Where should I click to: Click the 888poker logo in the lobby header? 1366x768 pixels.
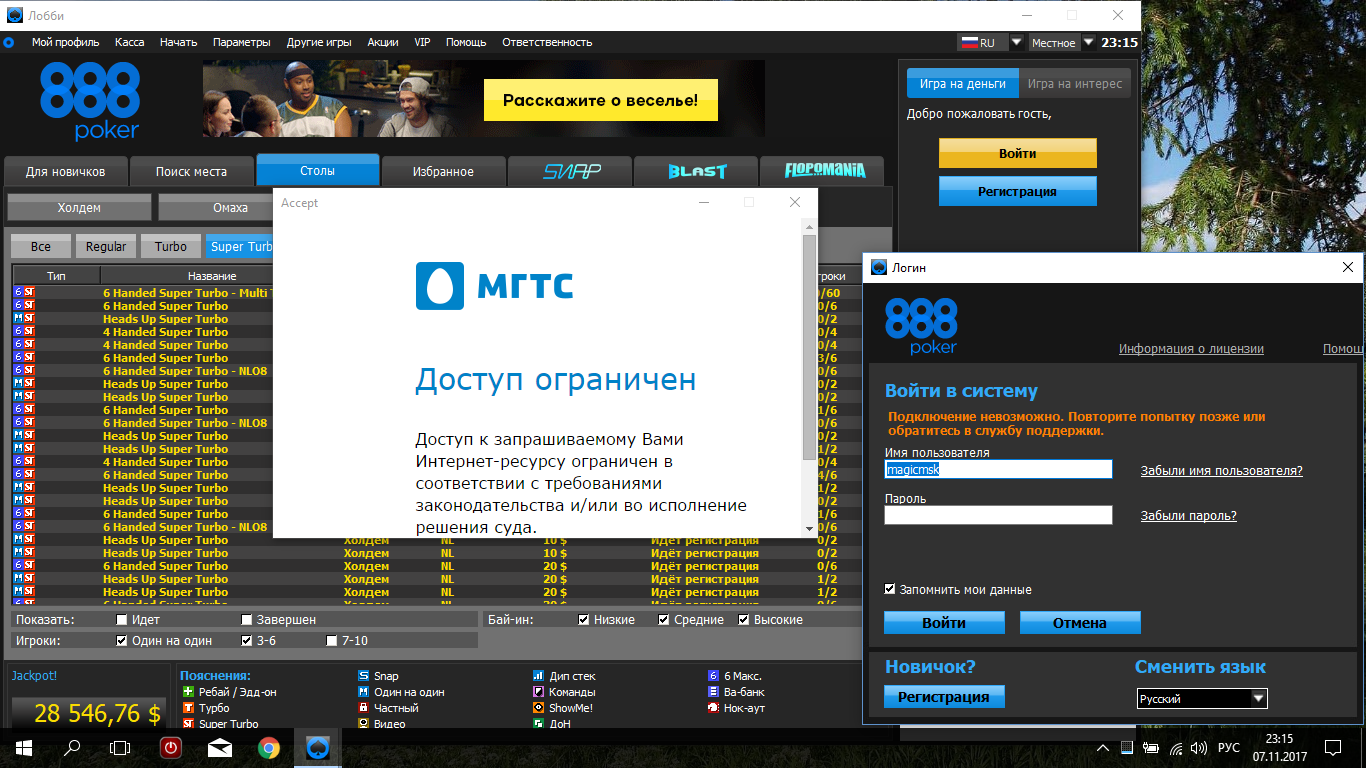(90, 100)
